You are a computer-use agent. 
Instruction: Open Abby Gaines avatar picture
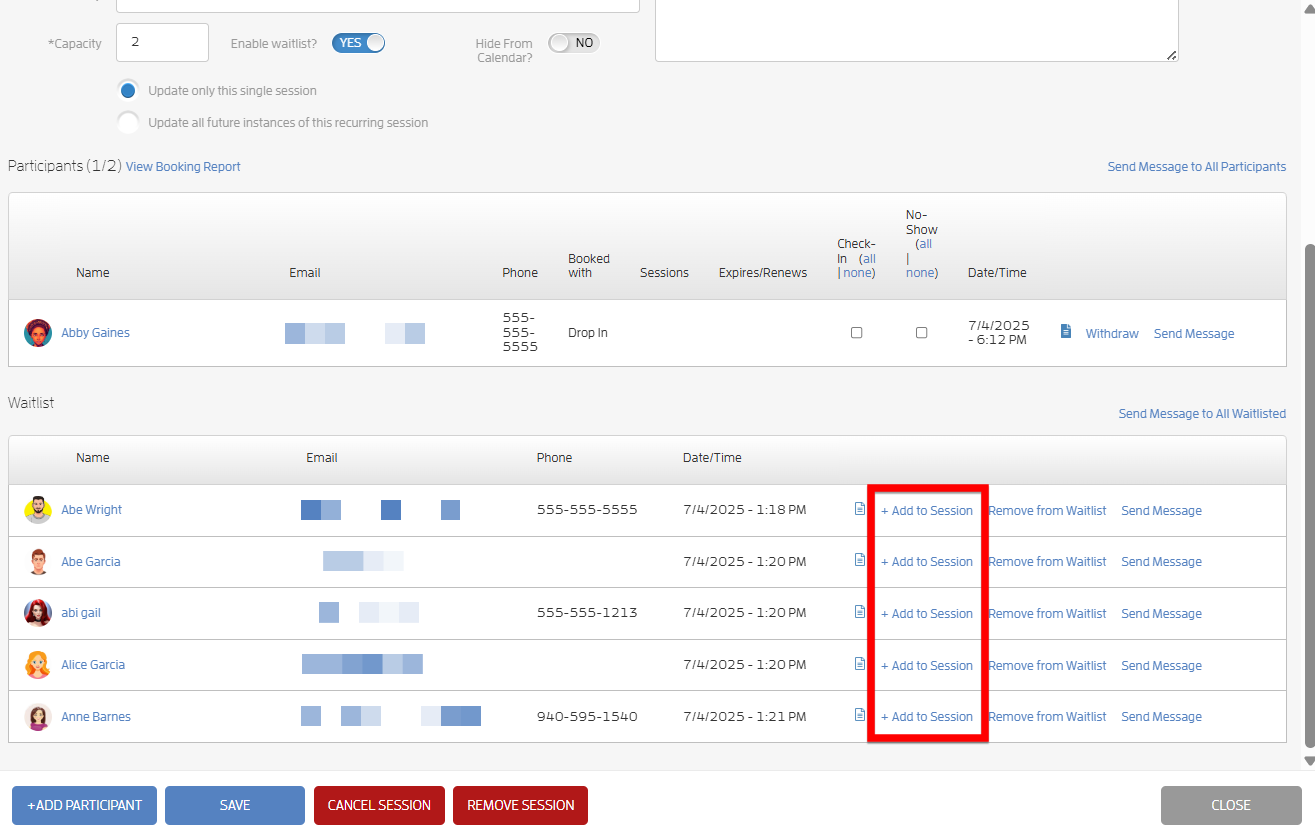(x=38, y=333)
